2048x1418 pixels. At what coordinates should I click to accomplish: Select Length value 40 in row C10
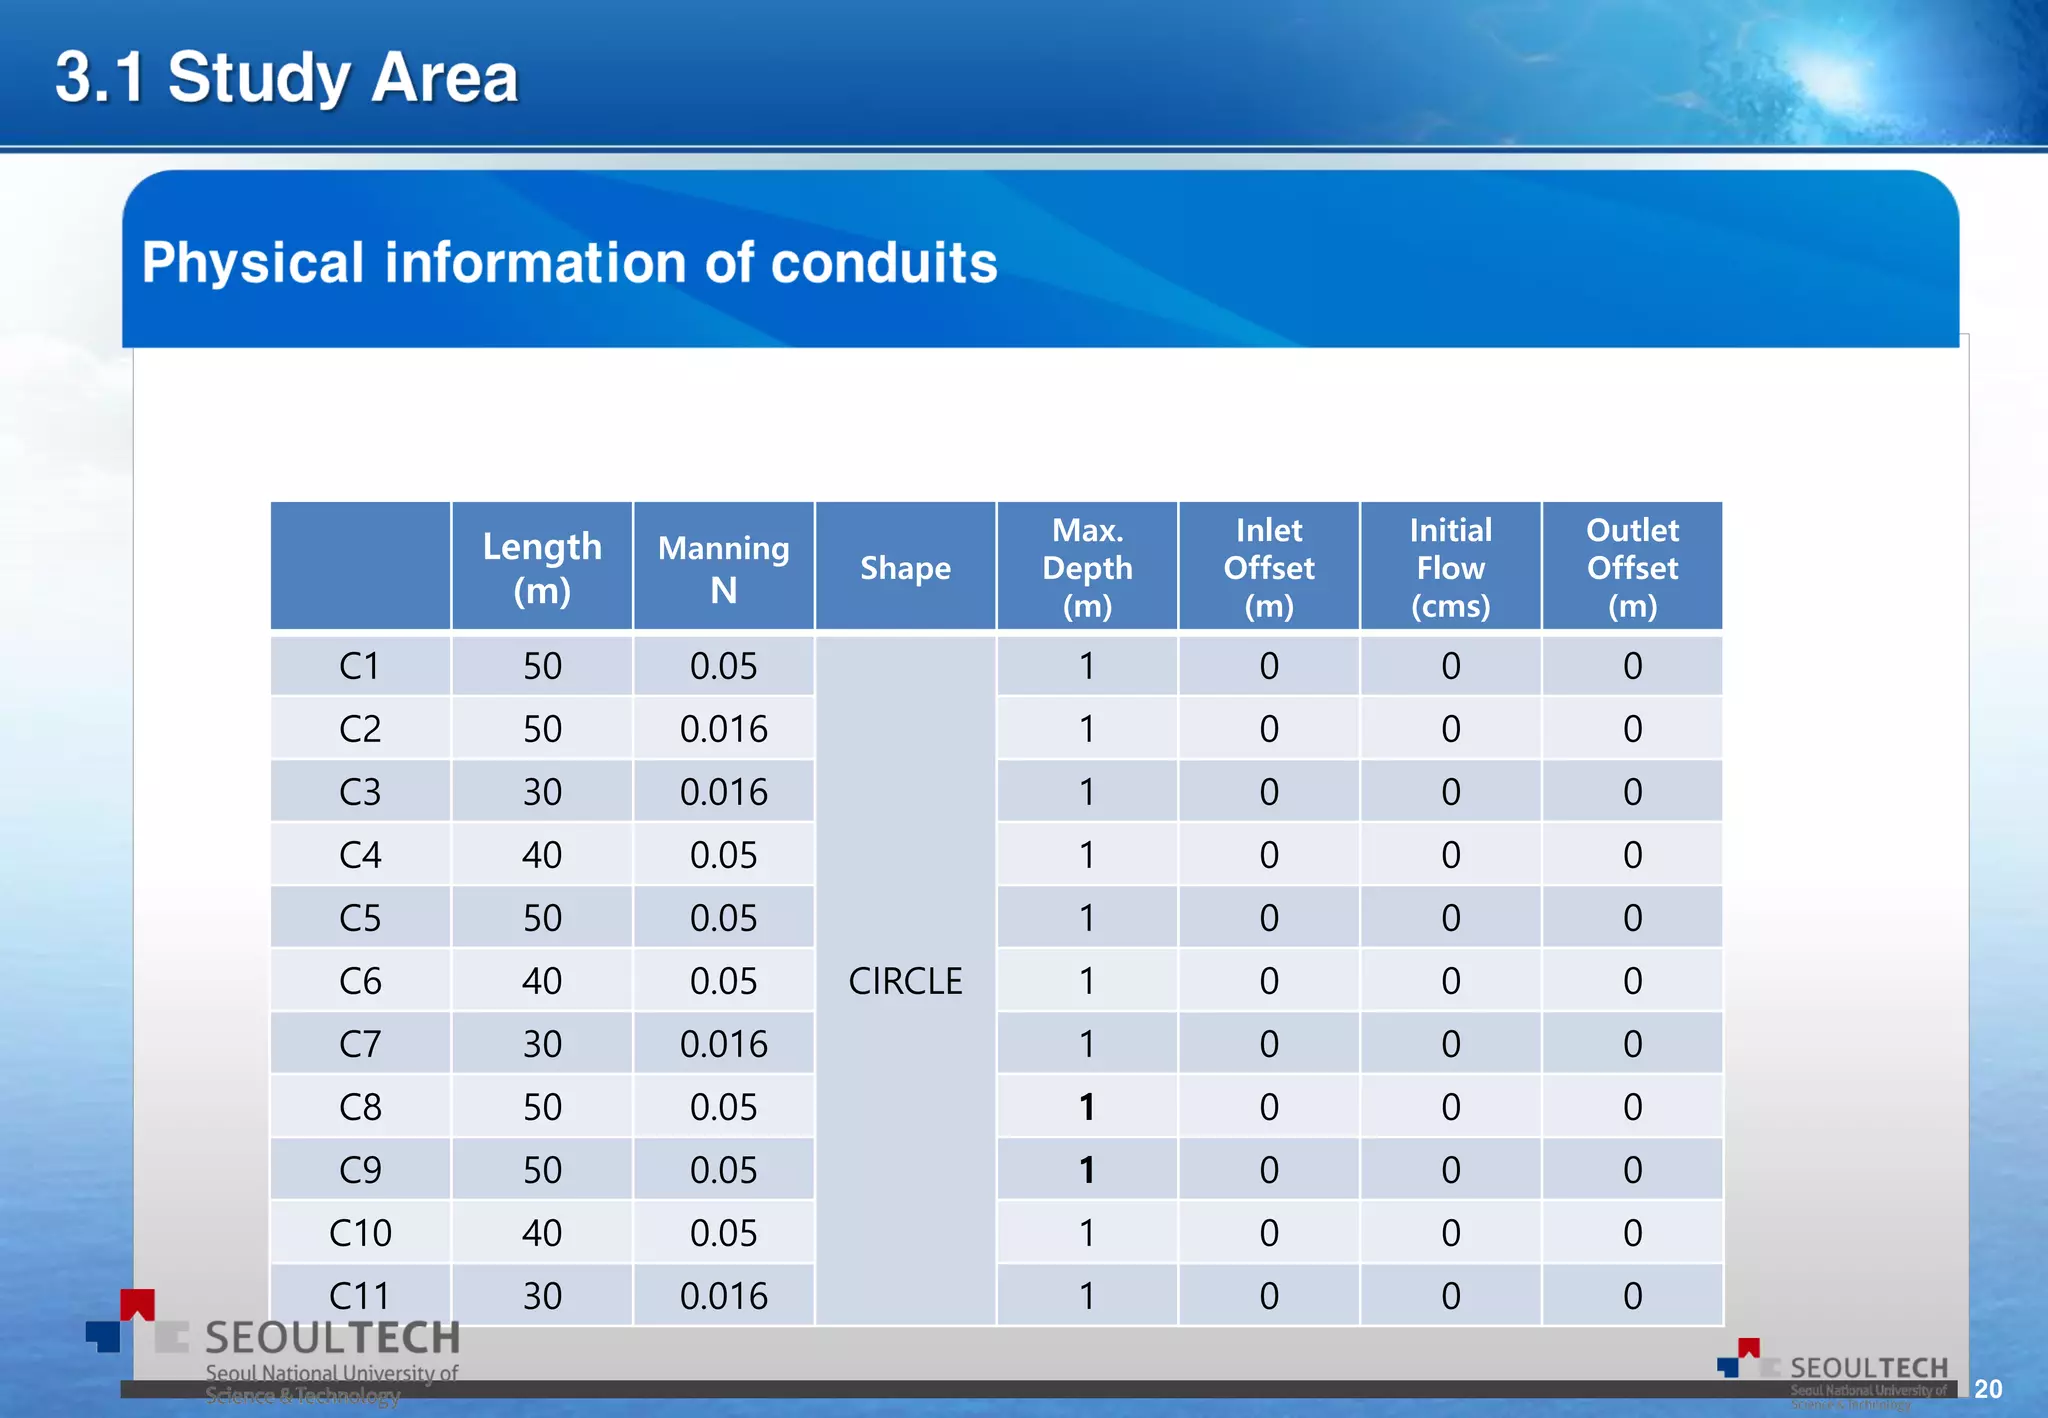point(542,1233)
